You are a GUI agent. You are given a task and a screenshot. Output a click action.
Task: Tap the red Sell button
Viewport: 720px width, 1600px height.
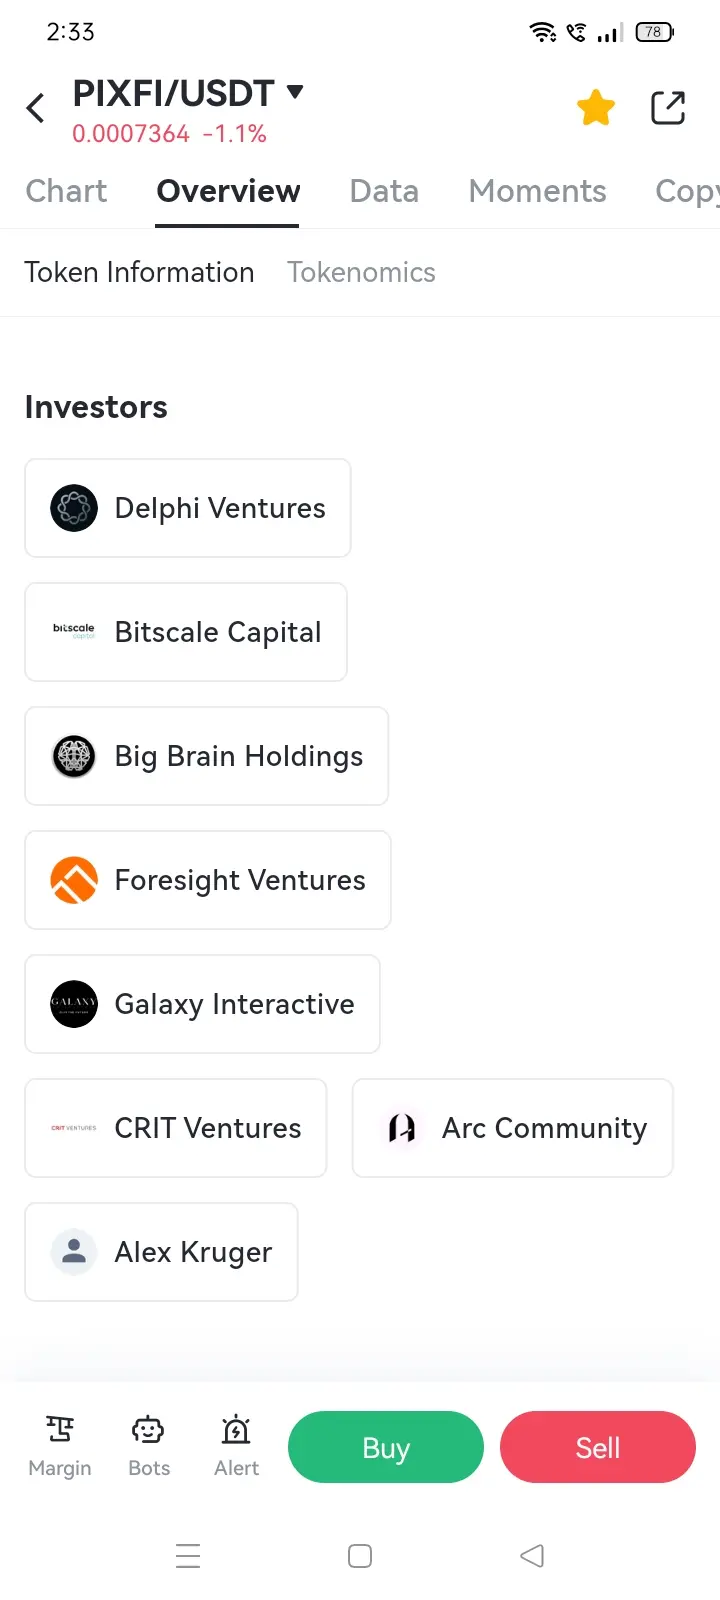coord(598,1447)
